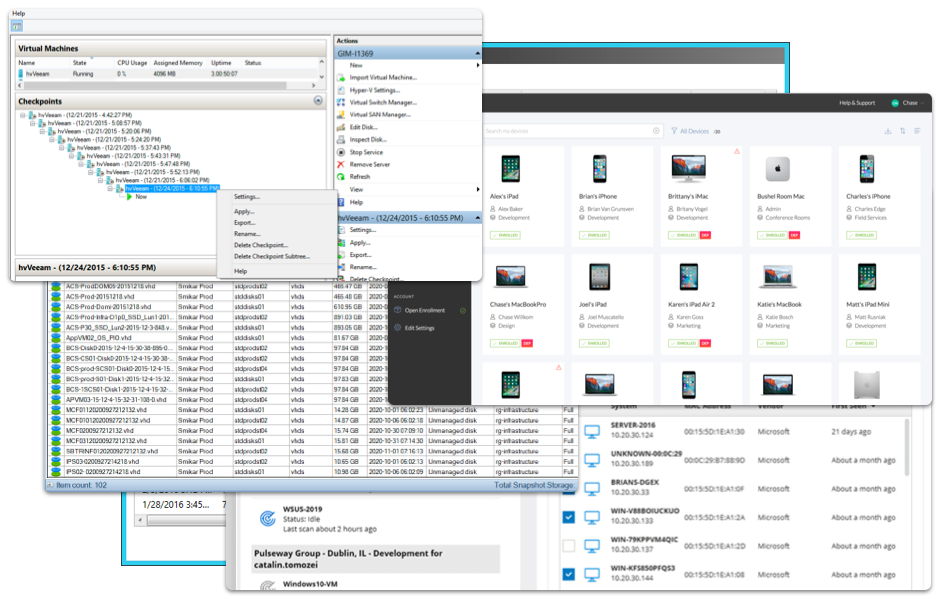
Task: Click disk icon for ACS-Prod-20151218.vhd row
Action: (56, 296)
